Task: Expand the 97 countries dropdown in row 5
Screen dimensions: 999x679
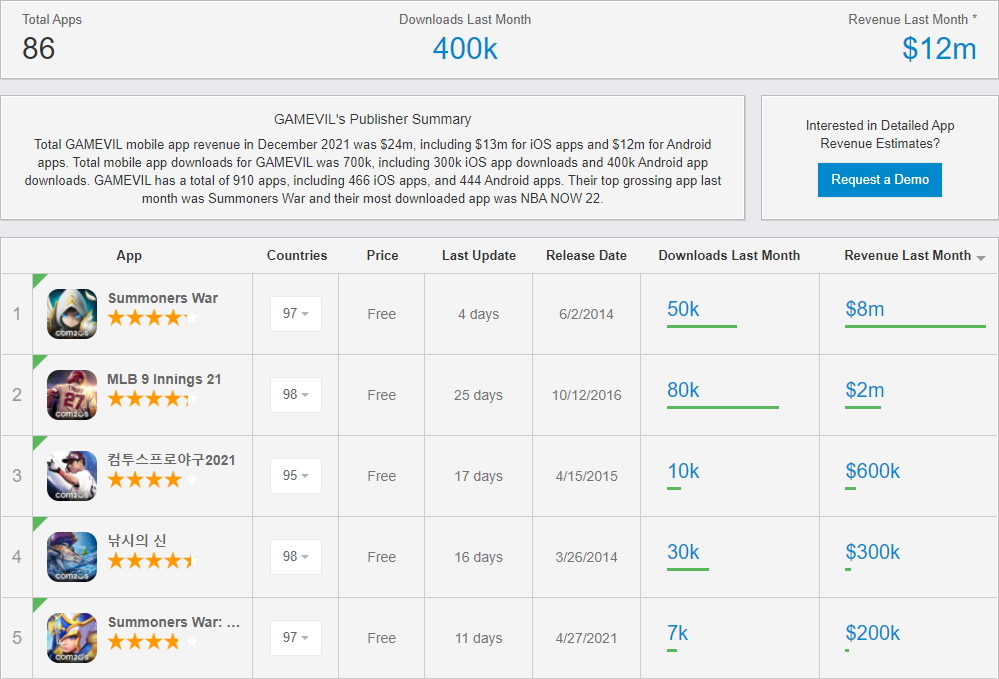Action: [296, 637]
